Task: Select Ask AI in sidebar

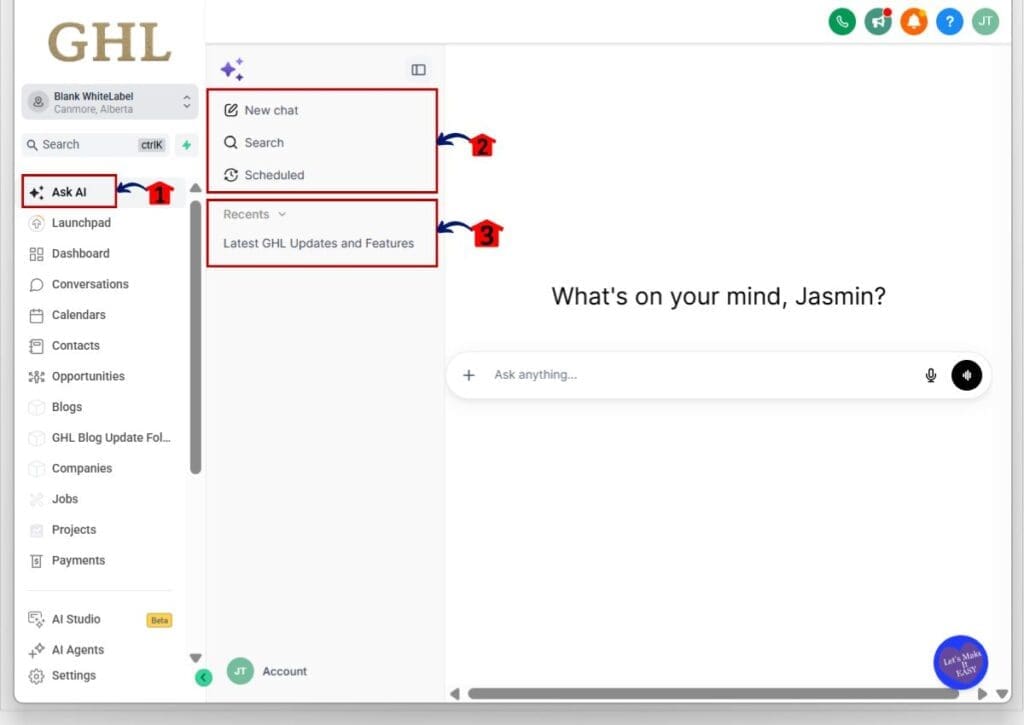Action: (69, 192)
